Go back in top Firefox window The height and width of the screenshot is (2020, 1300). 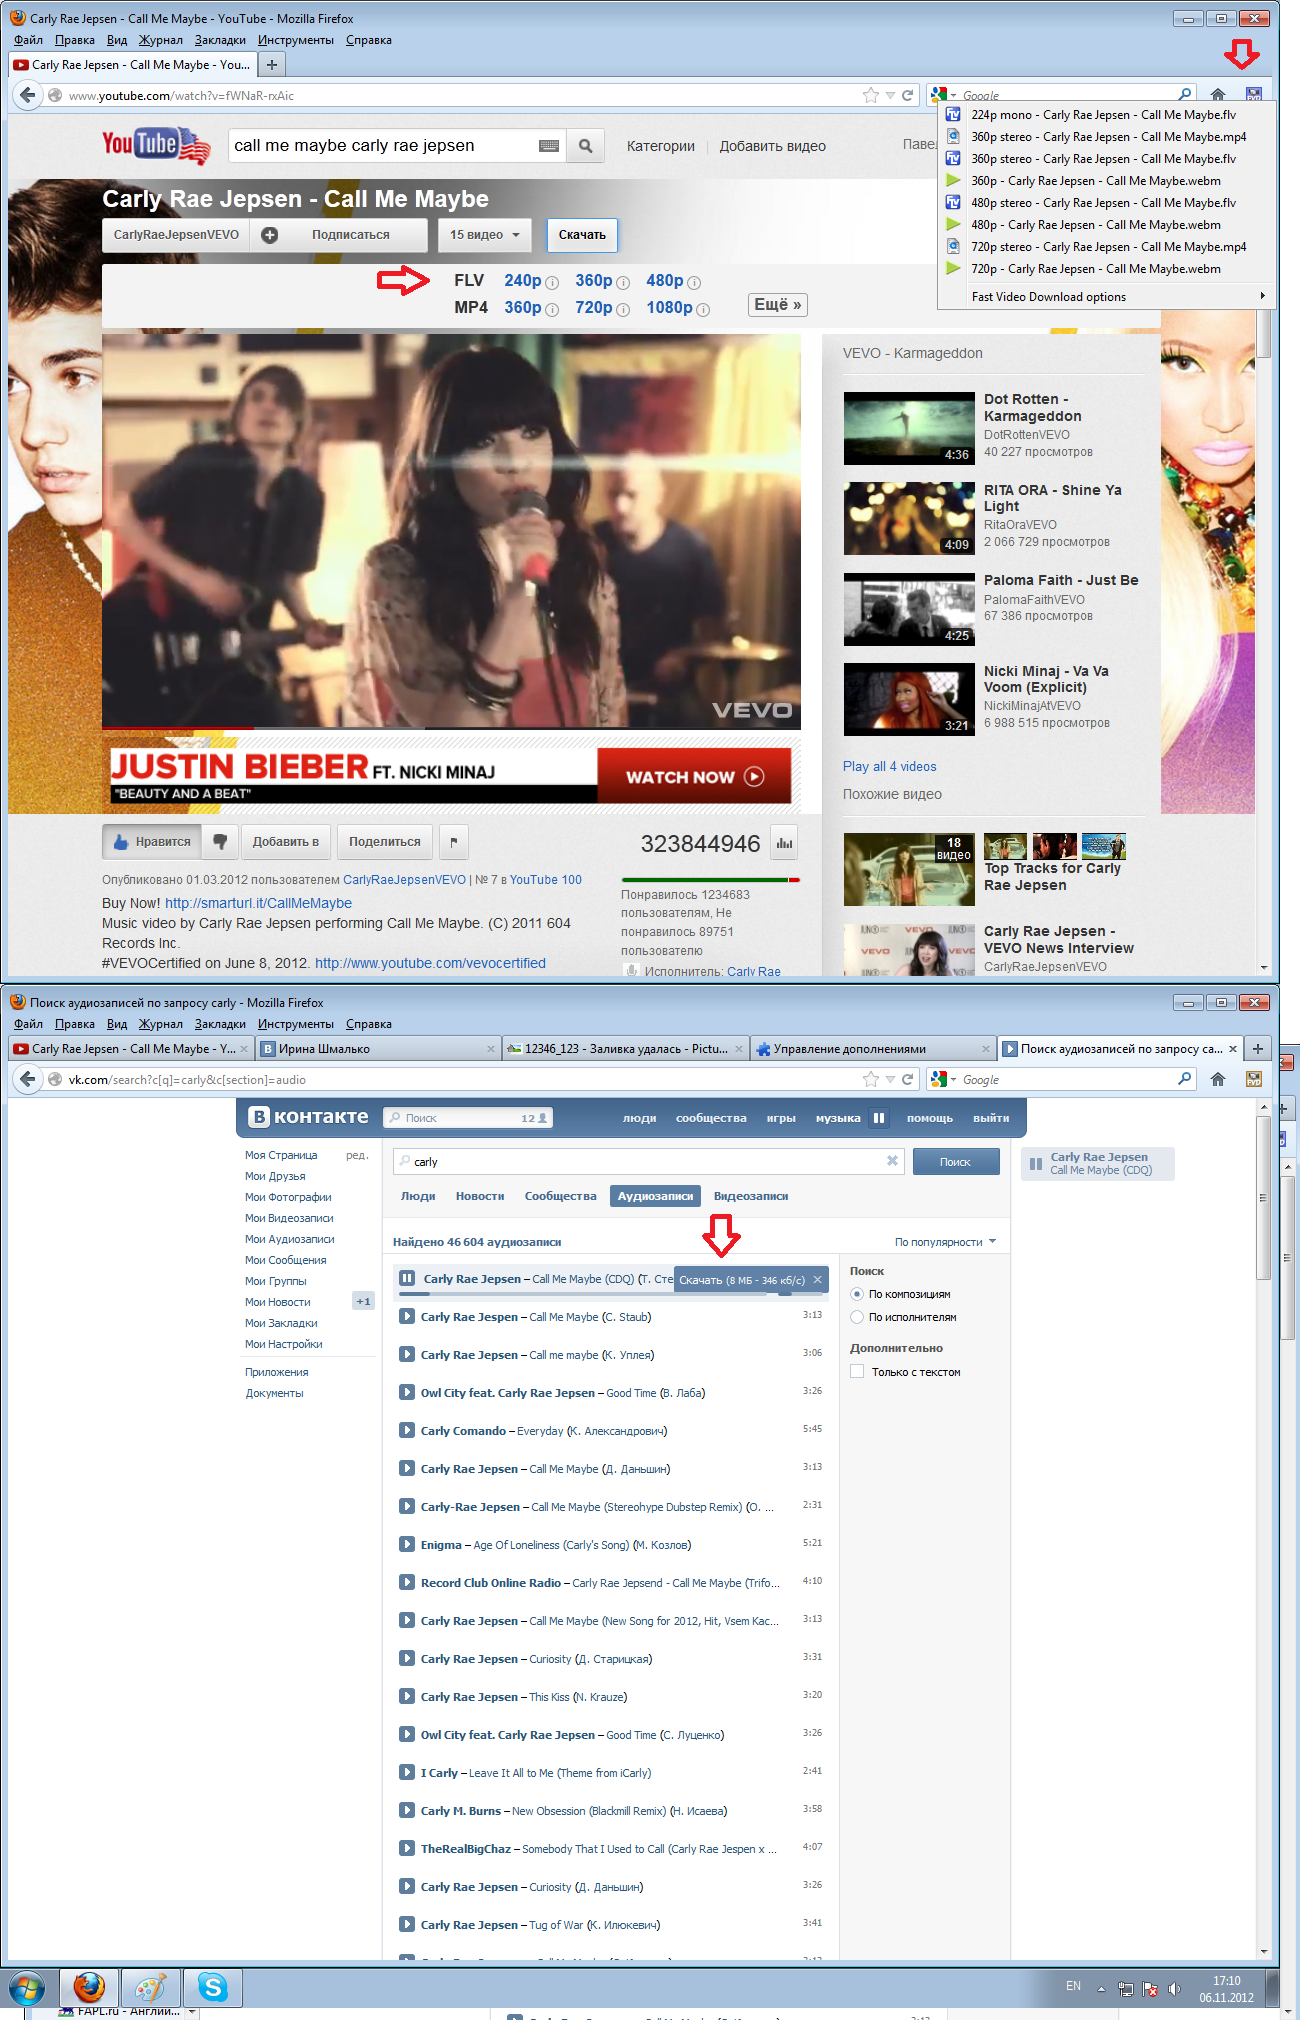coord(27,95)
